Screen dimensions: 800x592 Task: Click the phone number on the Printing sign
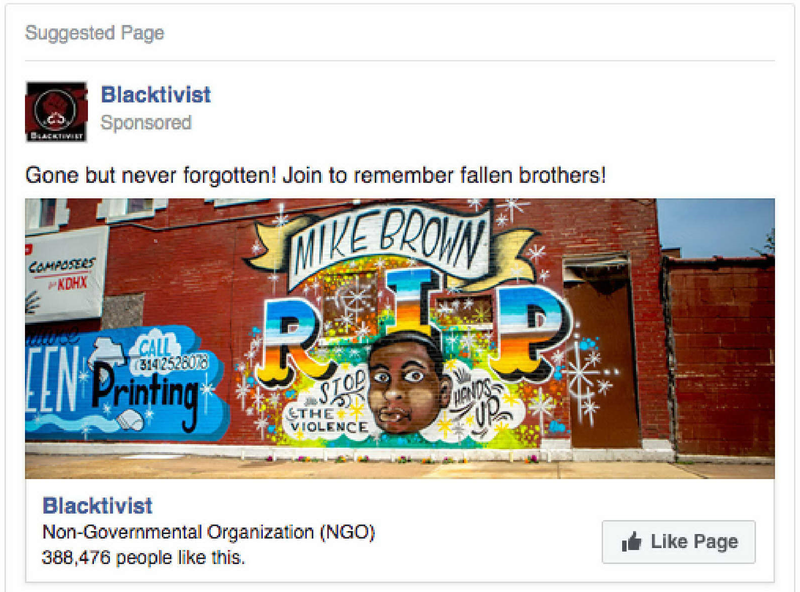pos(174,363)
